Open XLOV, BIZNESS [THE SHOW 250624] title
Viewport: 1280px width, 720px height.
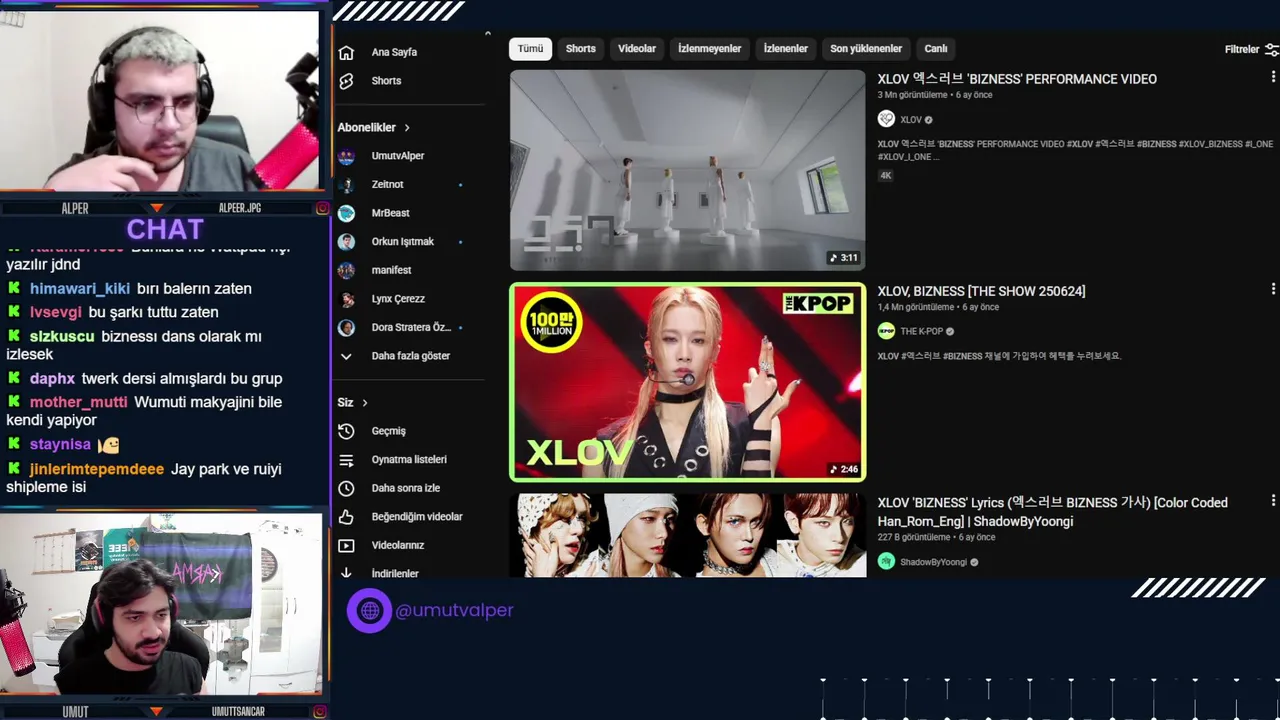(981, 291)
